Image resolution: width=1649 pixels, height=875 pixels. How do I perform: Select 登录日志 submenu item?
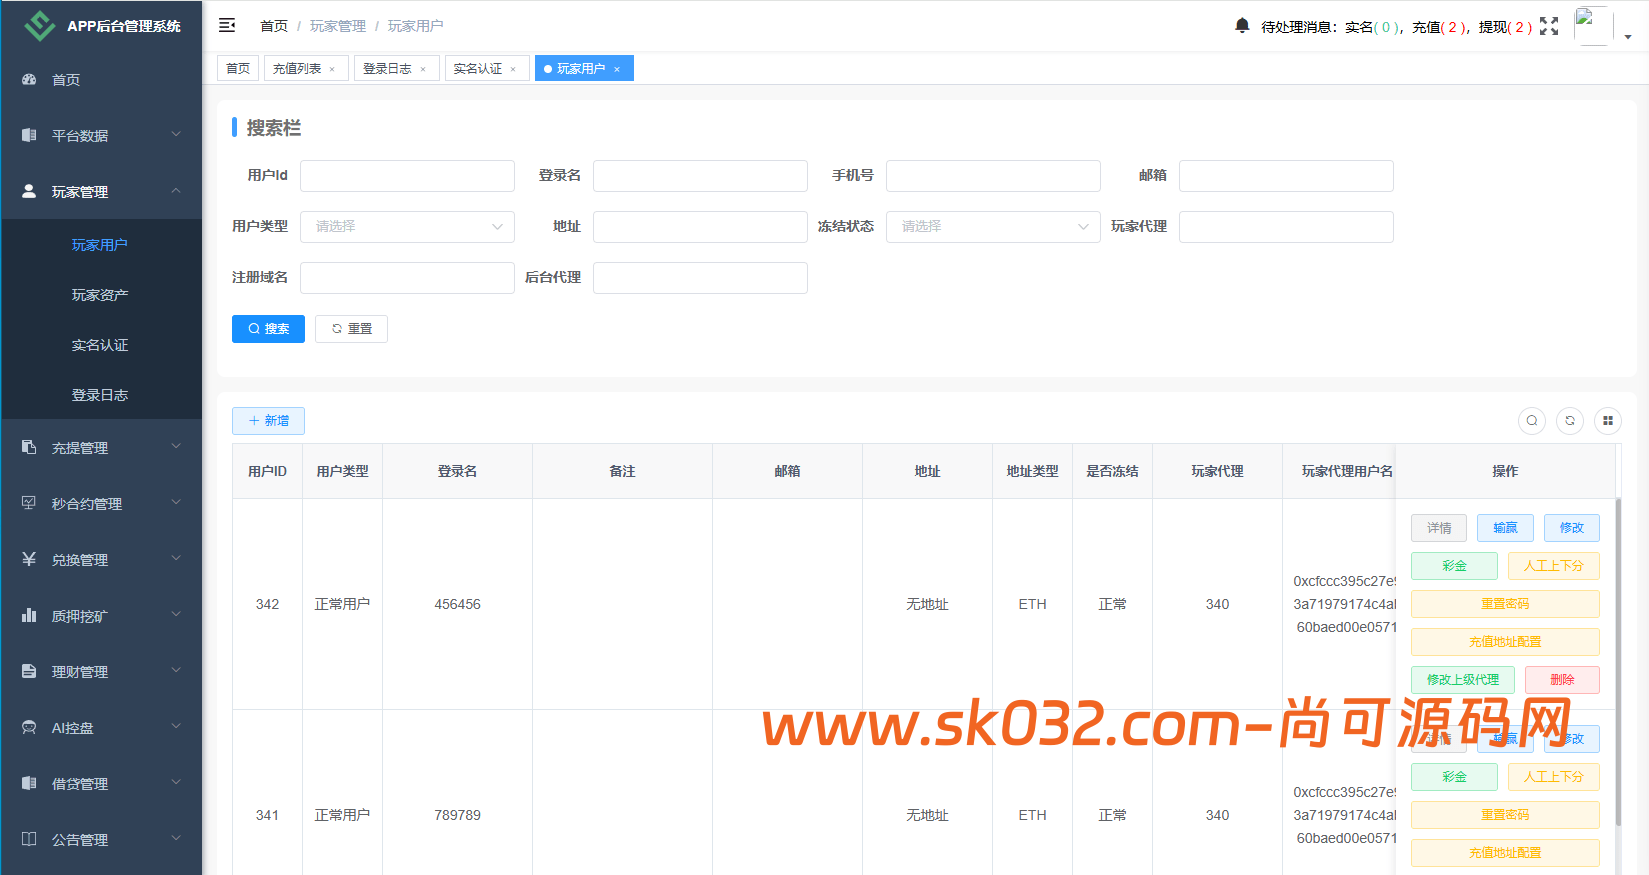pyautogui.click(x=101, y=395)
